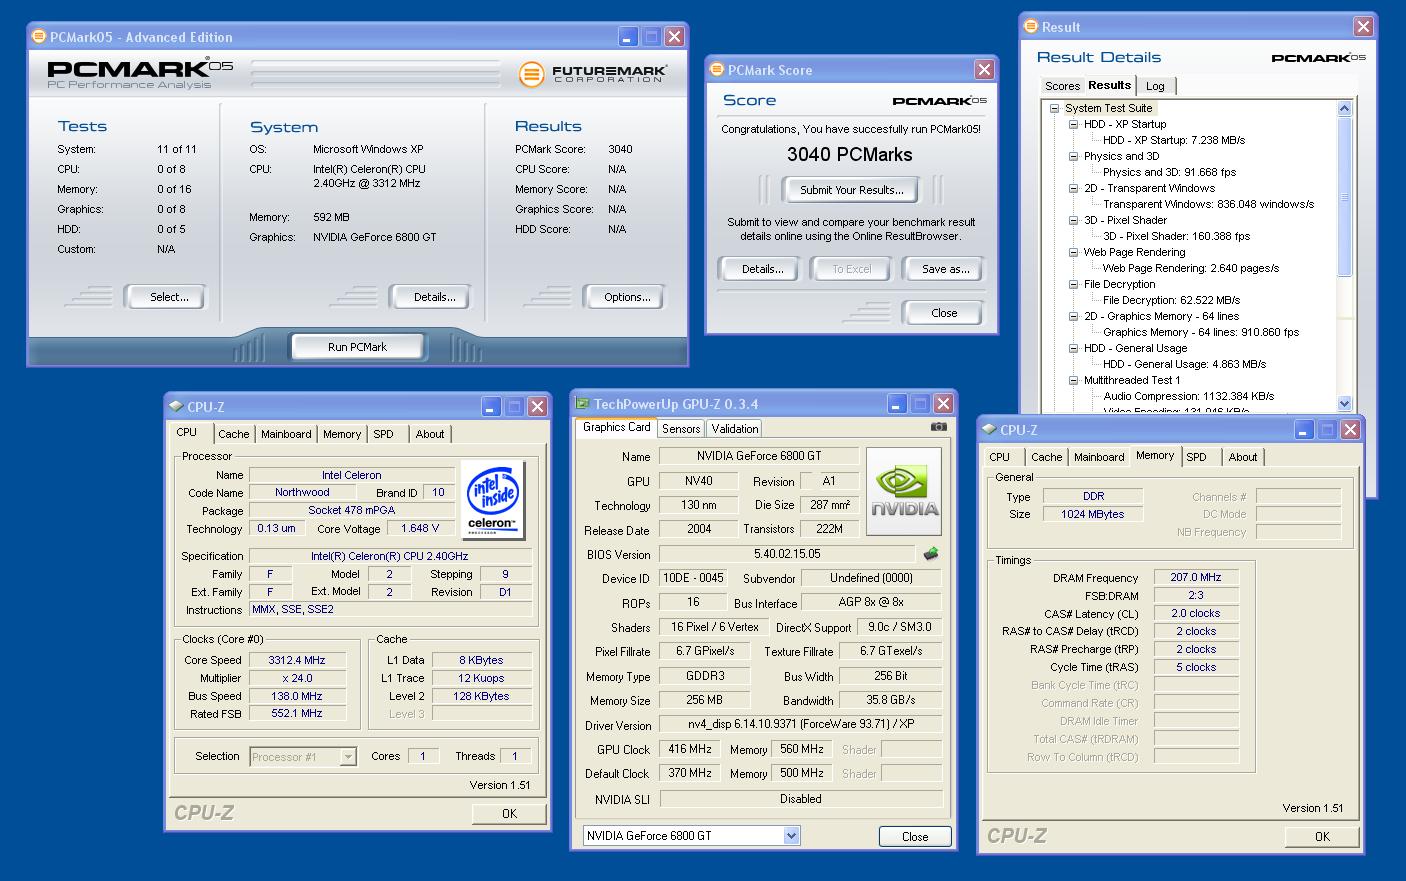Open the Cache tab in the CPU-Z processor window
This screenshot has width=1406, height=881.
[234, 434]
